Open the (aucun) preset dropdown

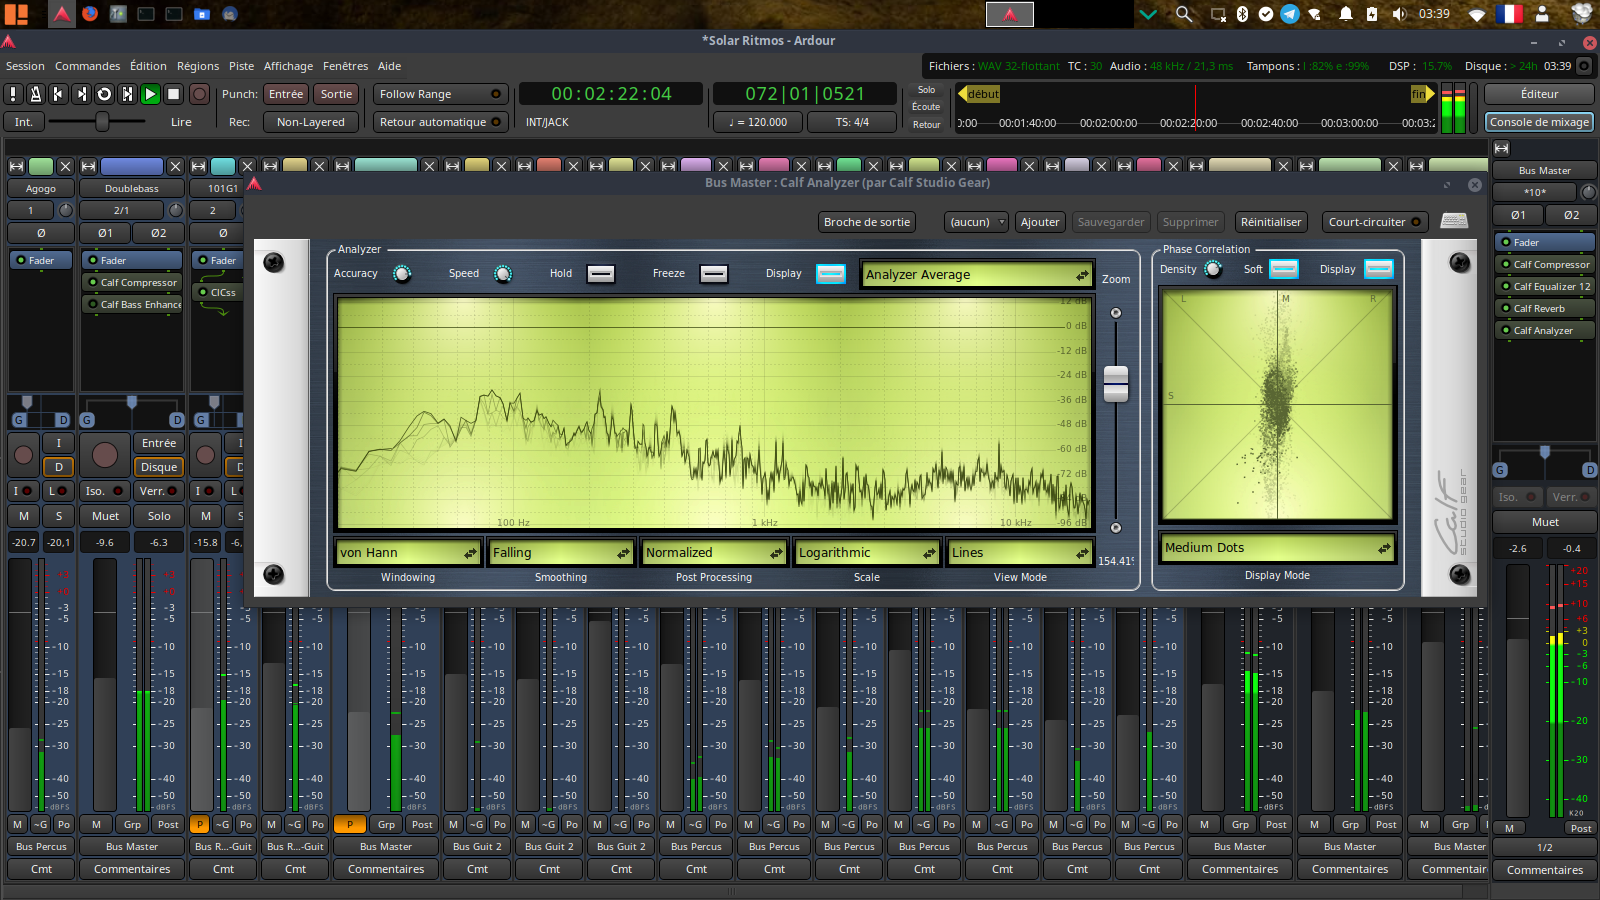pos(975,222)
